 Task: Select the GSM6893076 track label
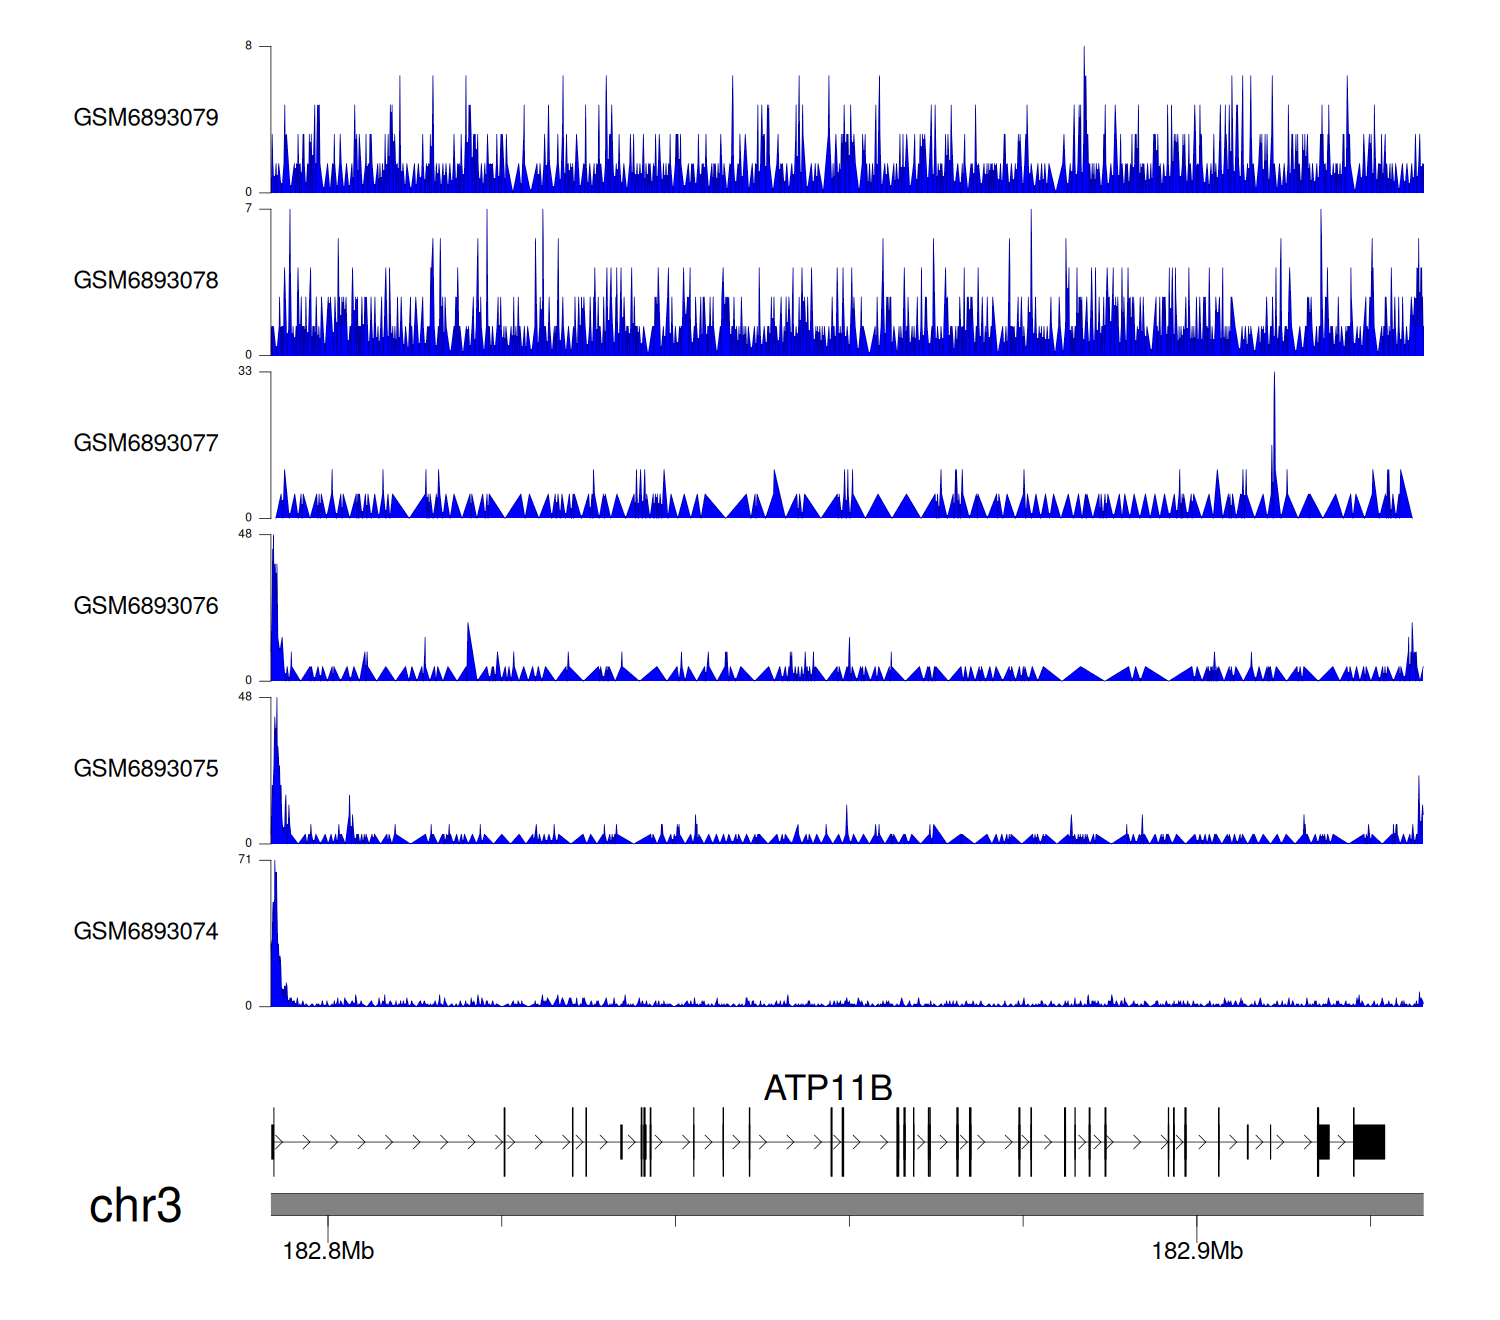coord(146,606)
